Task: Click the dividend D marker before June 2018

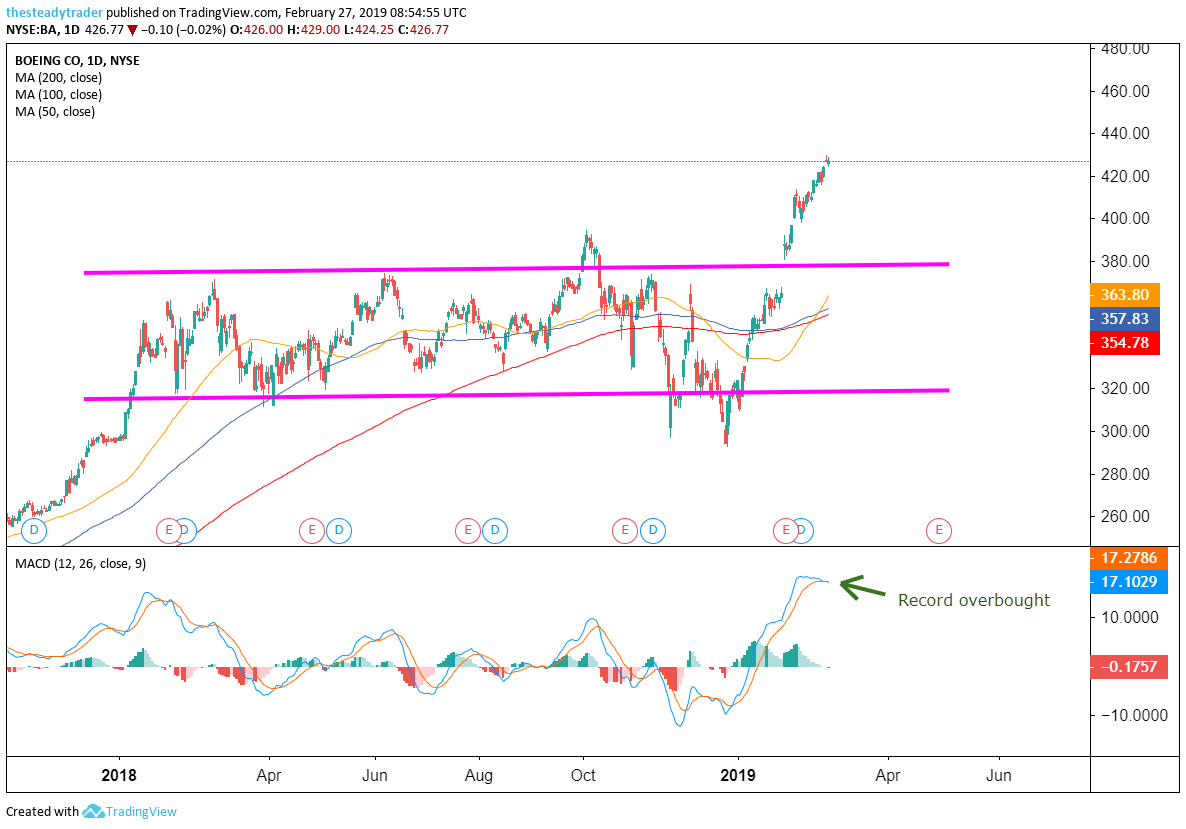Action: click(340, 530)
